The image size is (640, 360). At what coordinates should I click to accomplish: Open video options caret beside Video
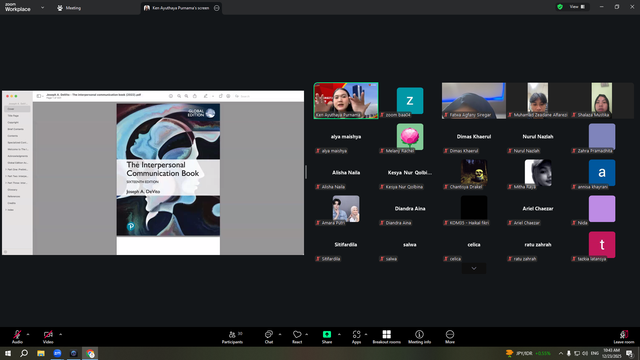click(x=60, y=334)
